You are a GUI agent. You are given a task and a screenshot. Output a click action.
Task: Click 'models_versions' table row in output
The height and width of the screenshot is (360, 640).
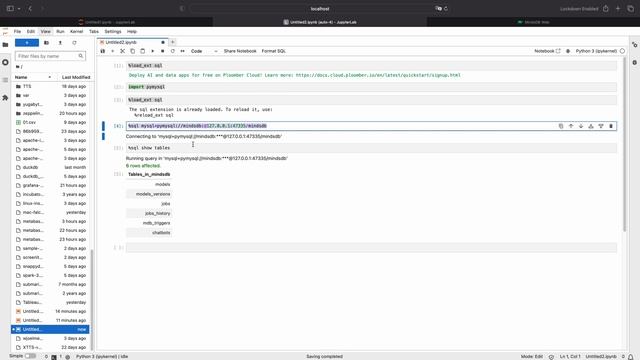[x=149, y=194]
